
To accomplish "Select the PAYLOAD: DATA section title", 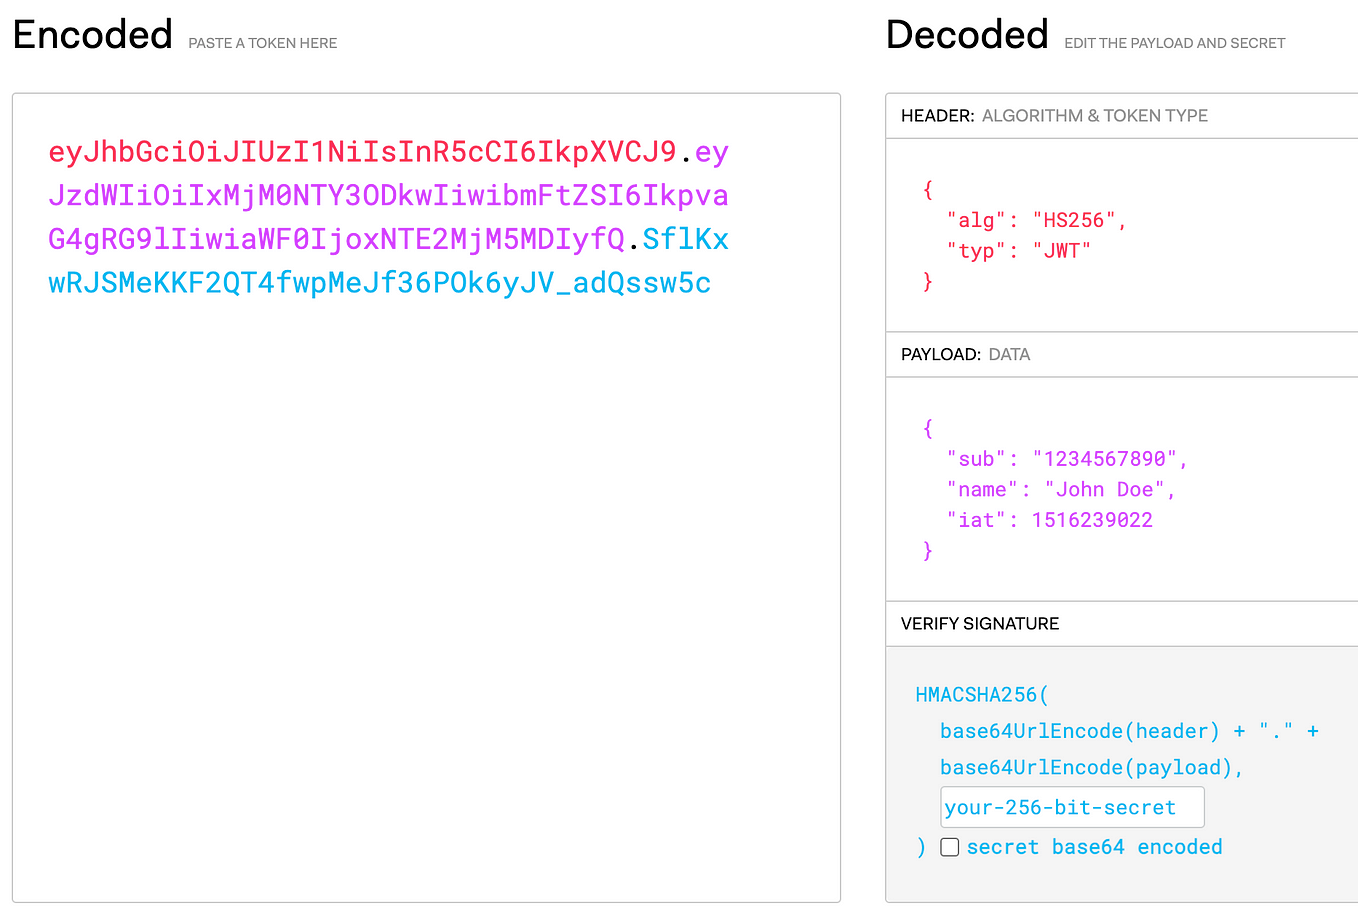I will 965,355.
